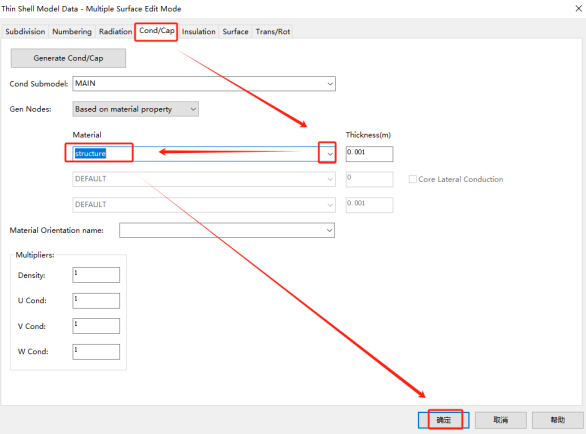Click the first Thickness field 0.001
Screen dimensions: 586x434
click(x=369, y=154)
